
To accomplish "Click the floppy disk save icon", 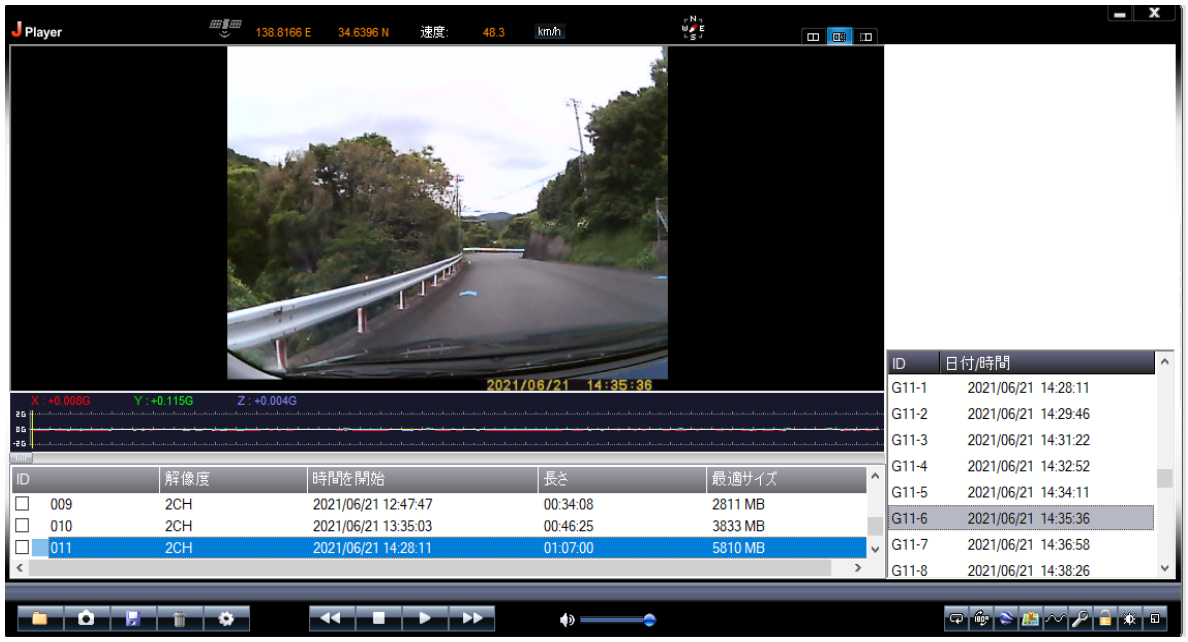I will click(x=132, y=619).
